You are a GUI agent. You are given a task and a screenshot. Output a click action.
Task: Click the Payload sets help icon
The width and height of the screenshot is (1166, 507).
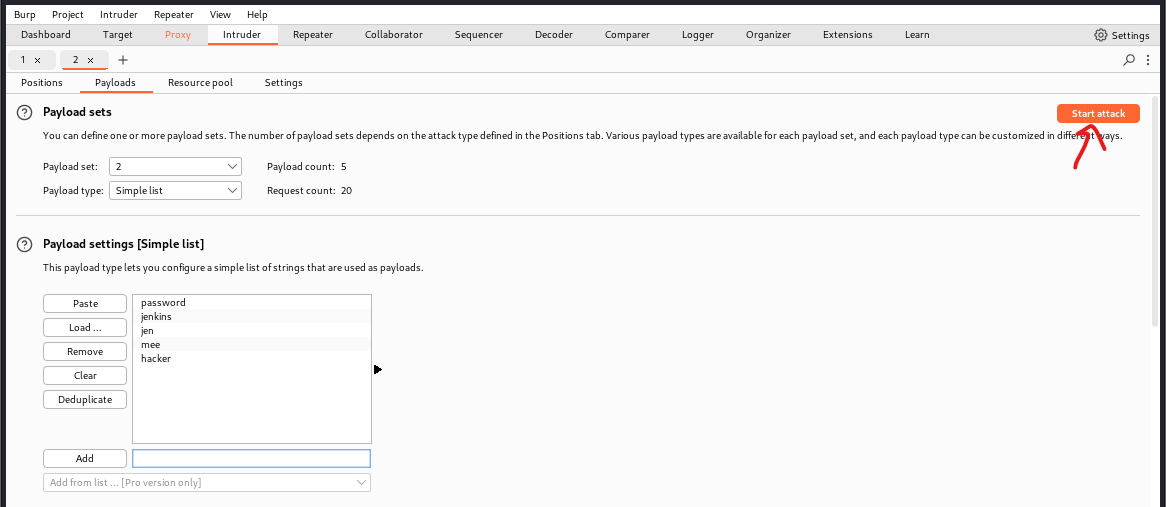tap(25, 113)
